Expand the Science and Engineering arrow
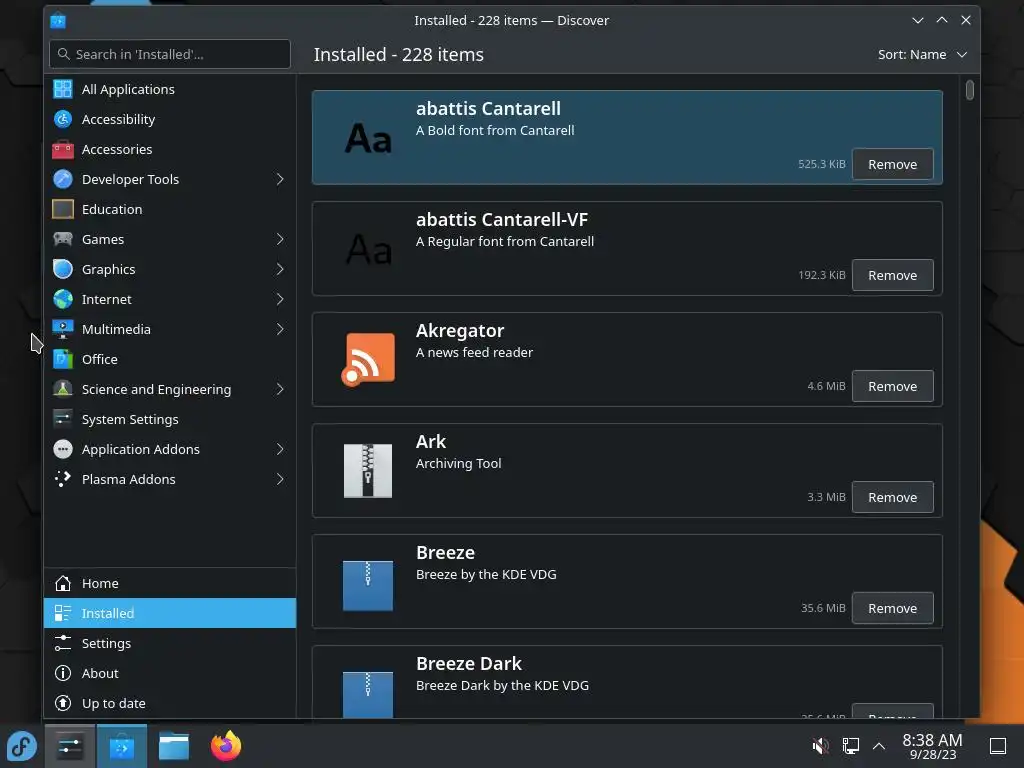This screenshot has width=1024, height=768. tap(280, 389)
